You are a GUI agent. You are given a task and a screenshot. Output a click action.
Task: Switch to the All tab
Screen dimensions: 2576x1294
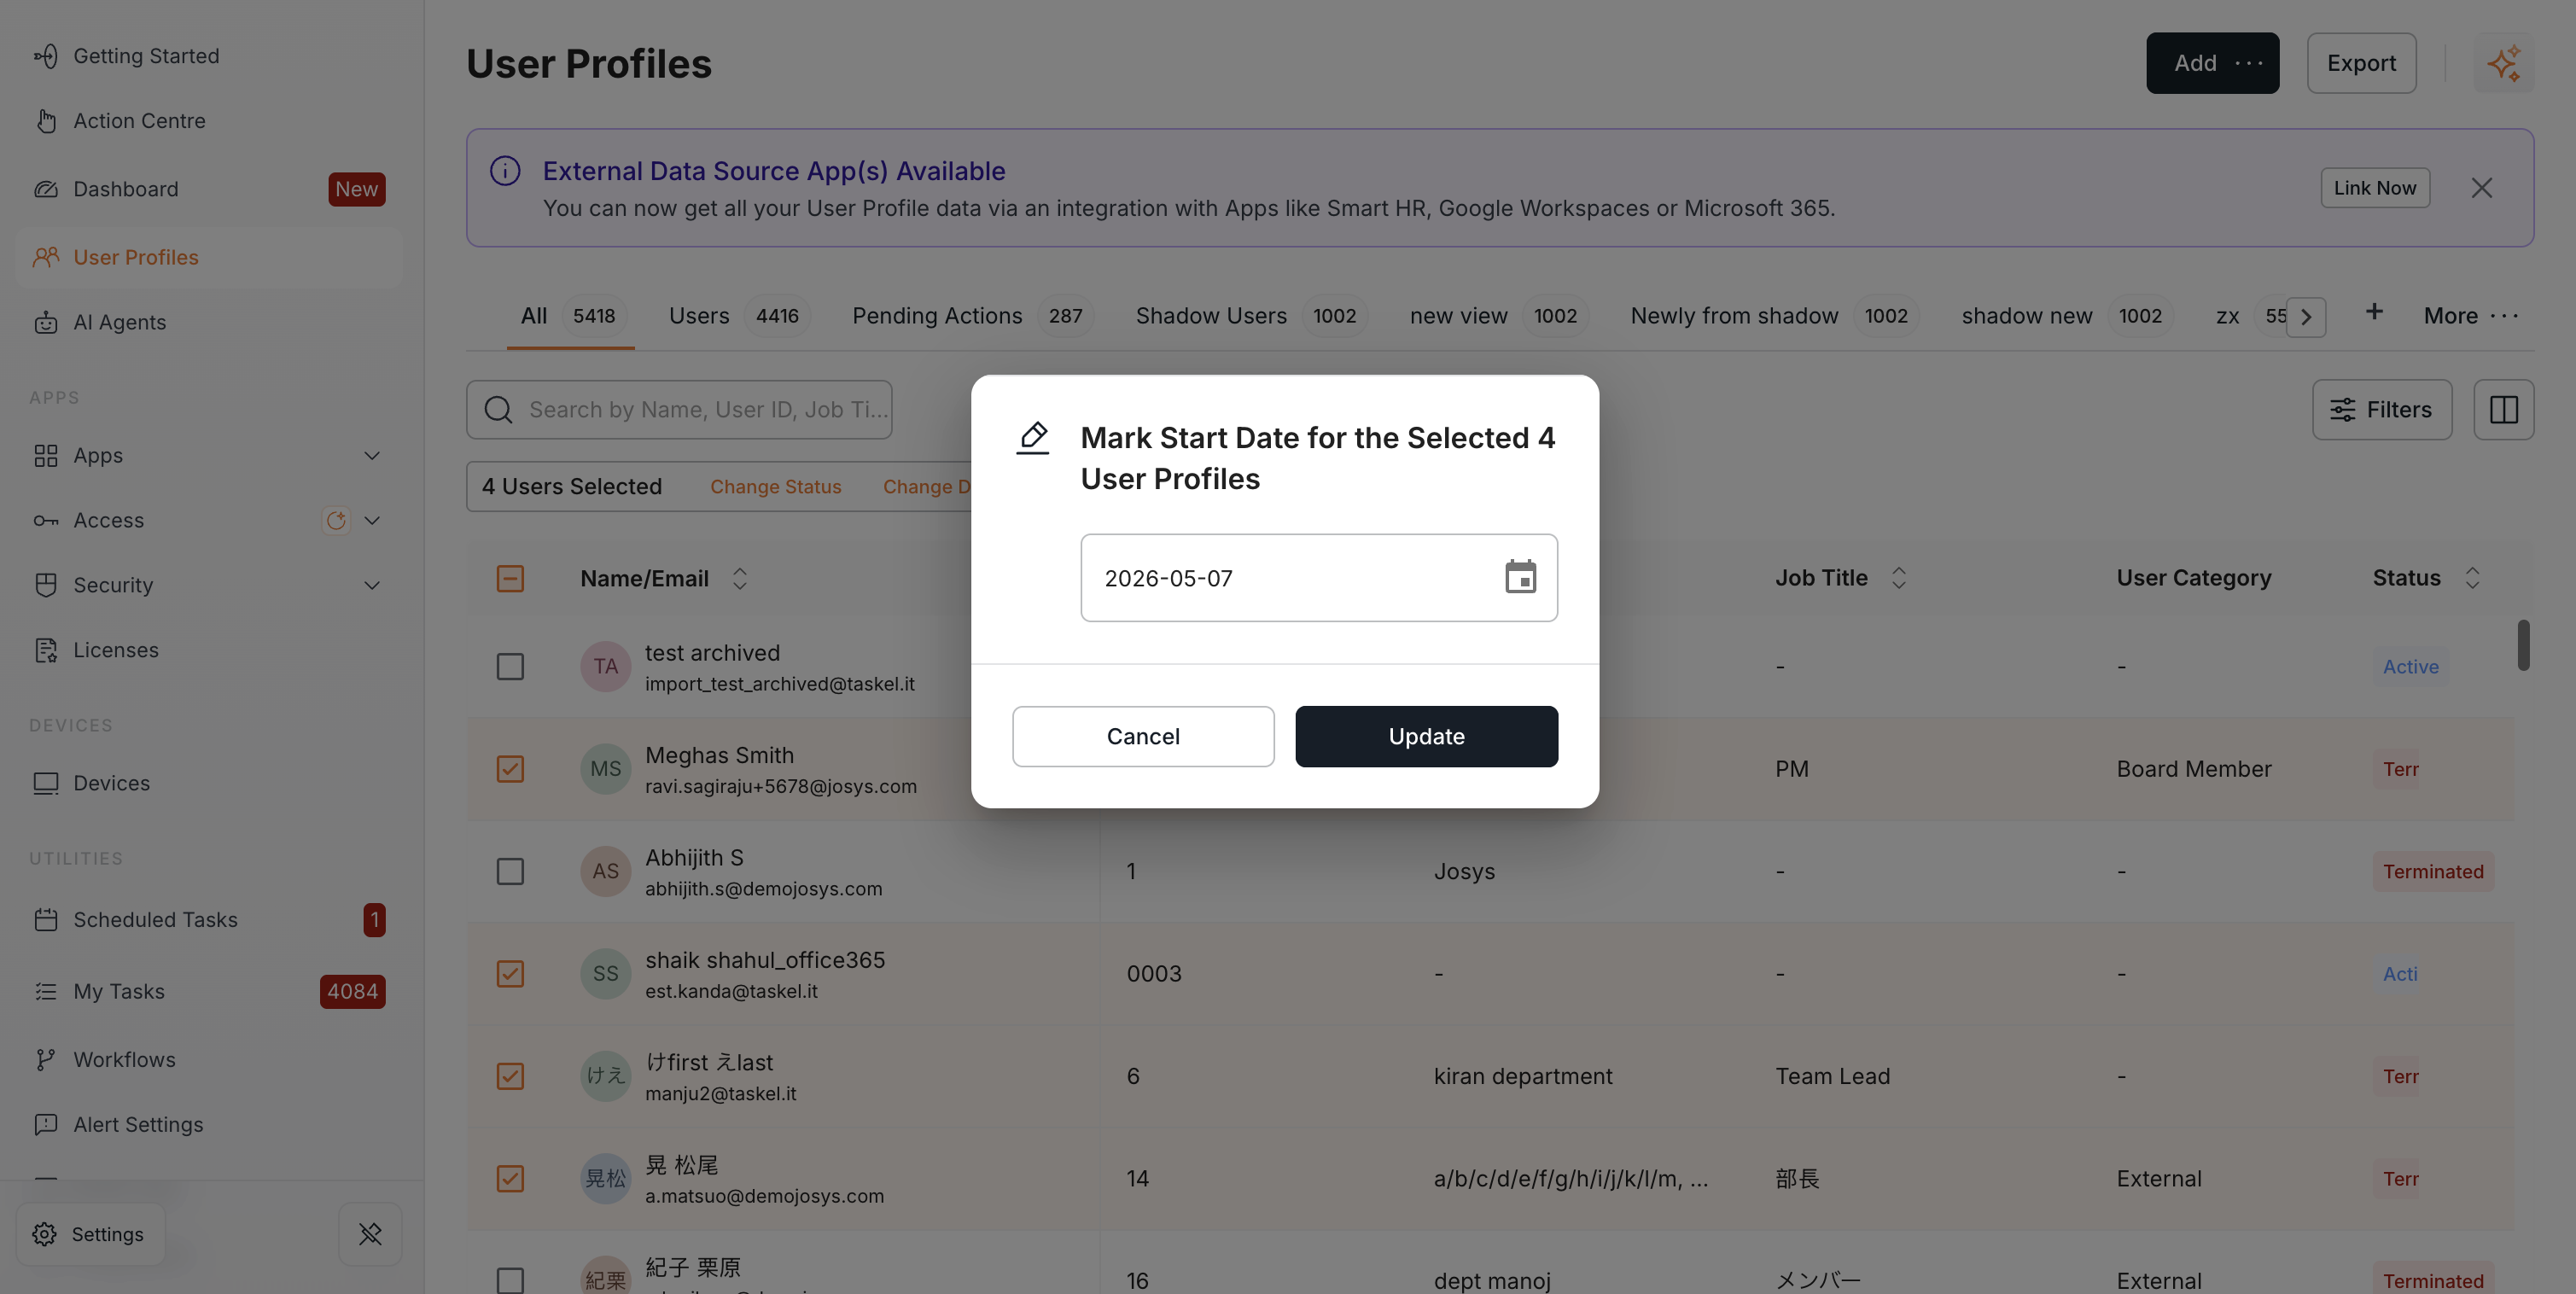[x=570, y=316]
